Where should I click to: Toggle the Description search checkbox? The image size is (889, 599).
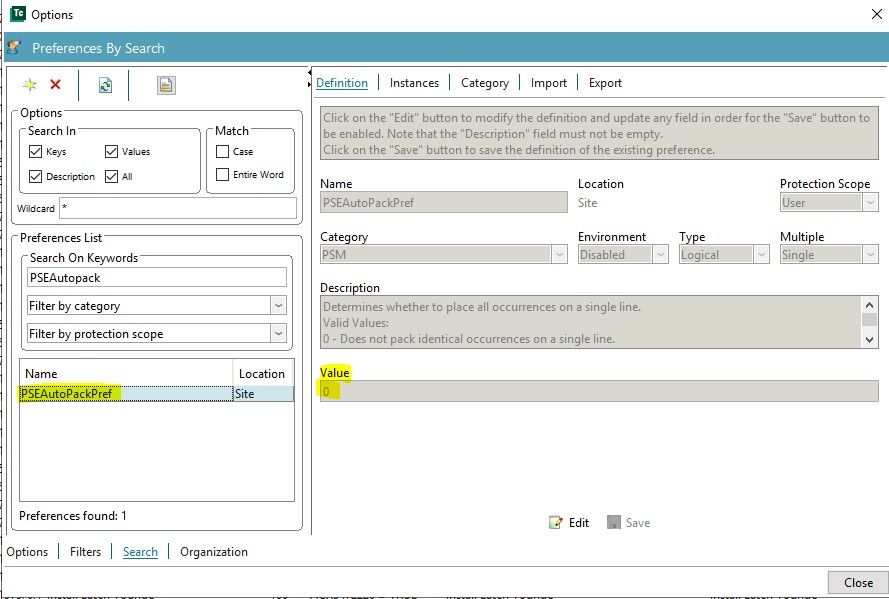click(x=36, y=177)
